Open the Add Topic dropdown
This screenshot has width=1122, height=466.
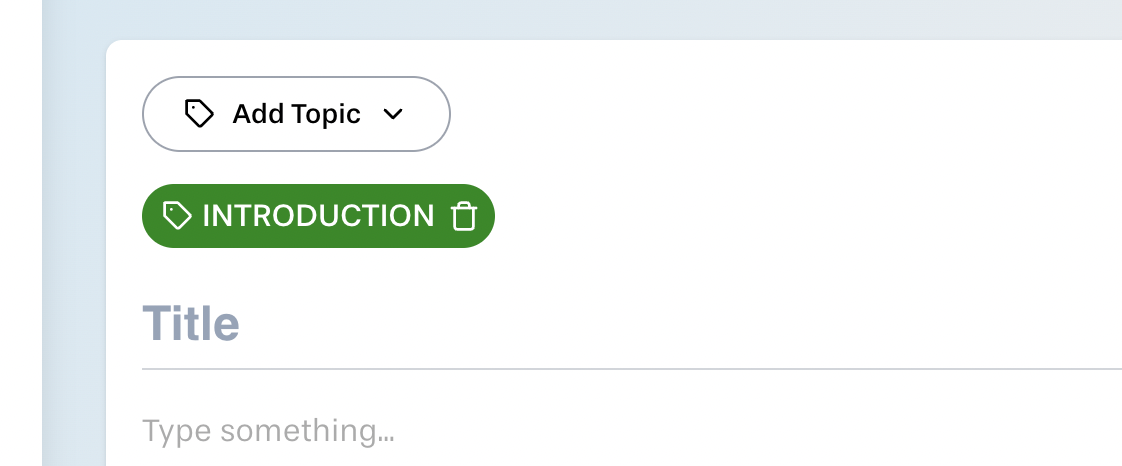pyautogui.click(x=296, y=114)
